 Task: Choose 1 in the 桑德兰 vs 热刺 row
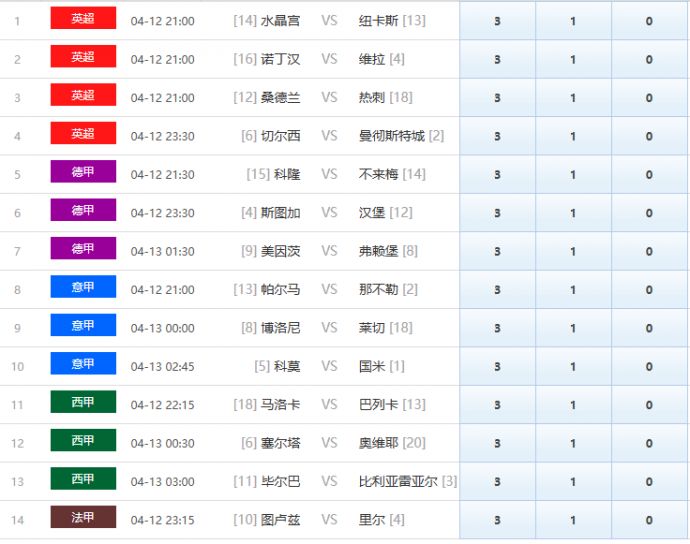coord(573,97)
